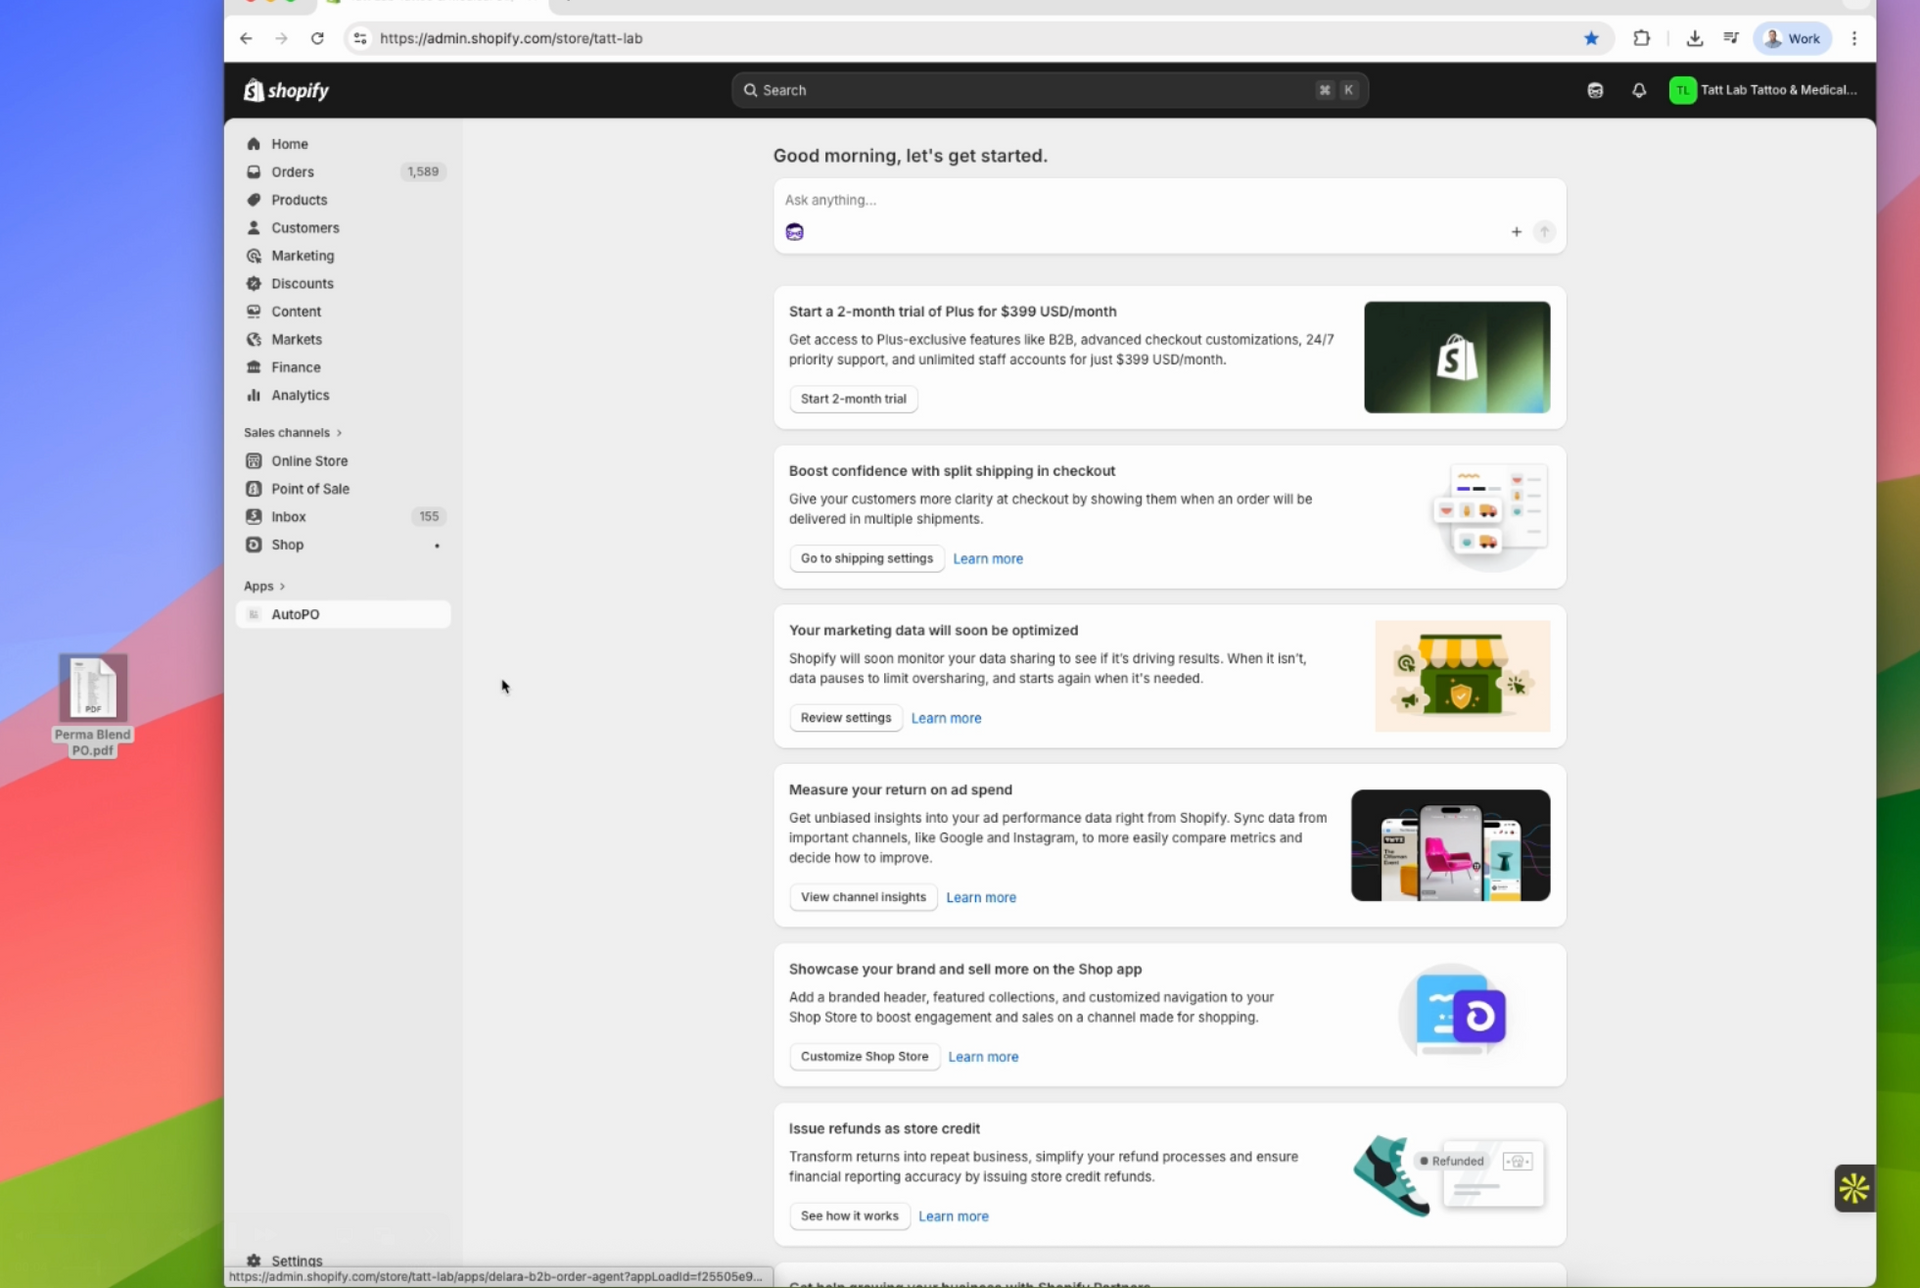Click the Shop channel icon
The image size is (1920, 1288).
click(x=254, y=545)
